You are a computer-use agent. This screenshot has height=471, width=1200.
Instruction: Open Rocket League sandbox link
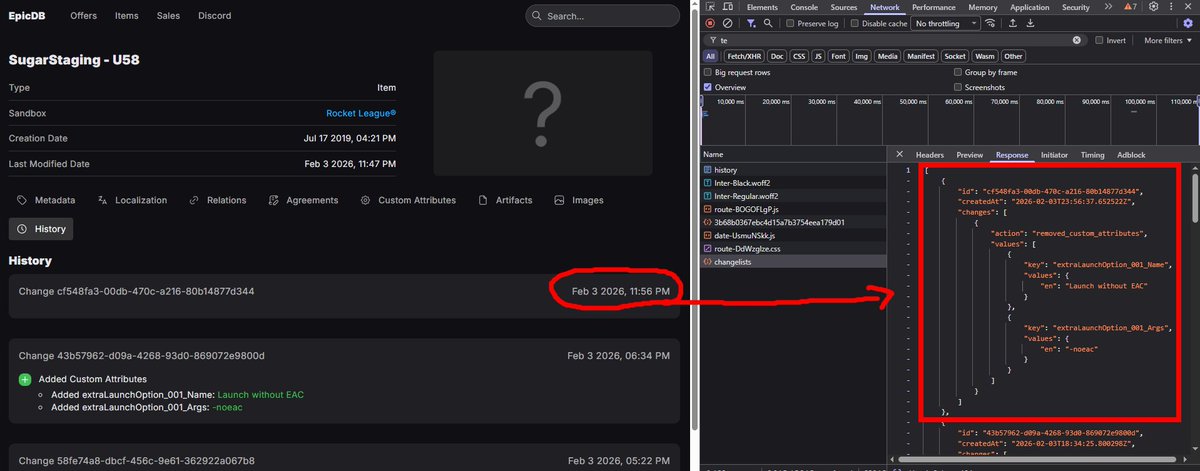pos(361,114)
